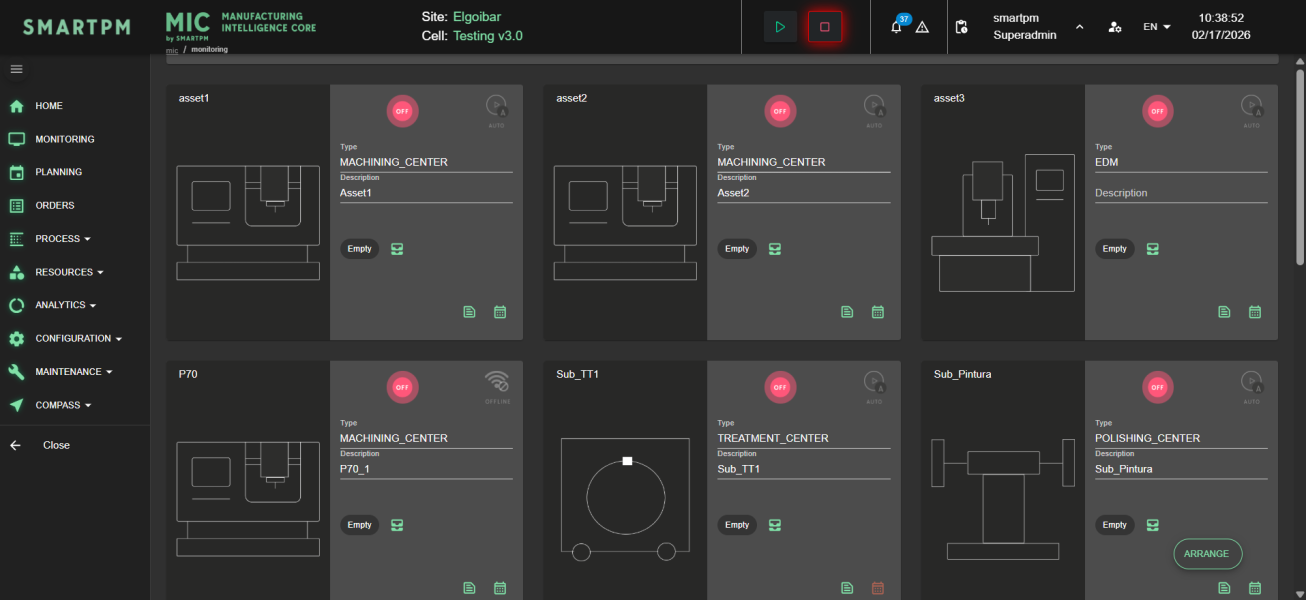1306x600 pixels.
Task: Open asset1 calendar icon
Action: tap(500, 312)
